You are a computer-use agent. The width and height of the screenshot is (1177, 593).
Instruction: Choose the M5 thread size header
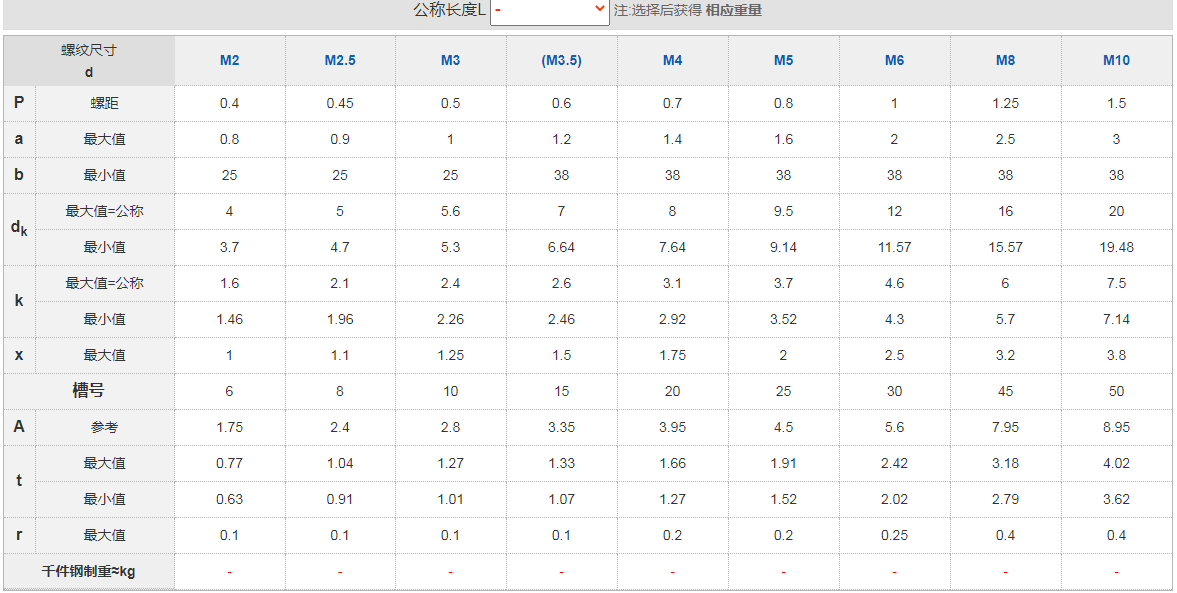click(x=783, y=60)
